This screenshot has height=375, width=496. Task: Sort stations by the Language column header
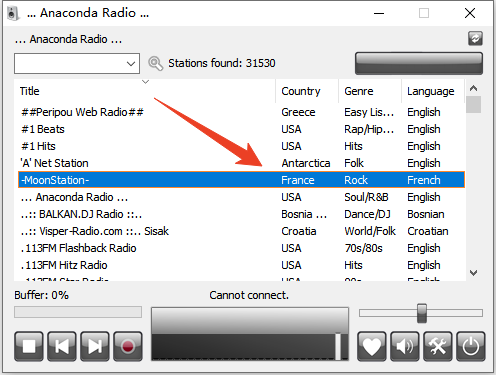[433, 91]
